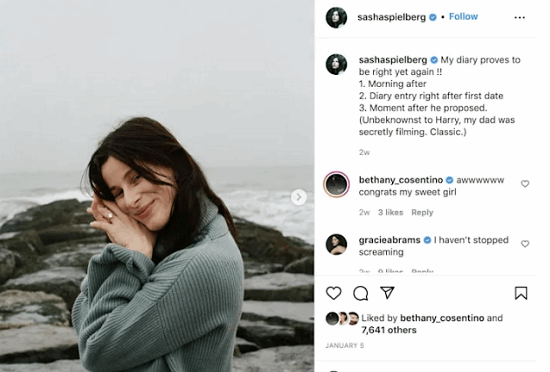Open gracieabrams' profile avatar
Image resolution: width=550 pixels, height=372 pixels.
(x=336, y=244)
